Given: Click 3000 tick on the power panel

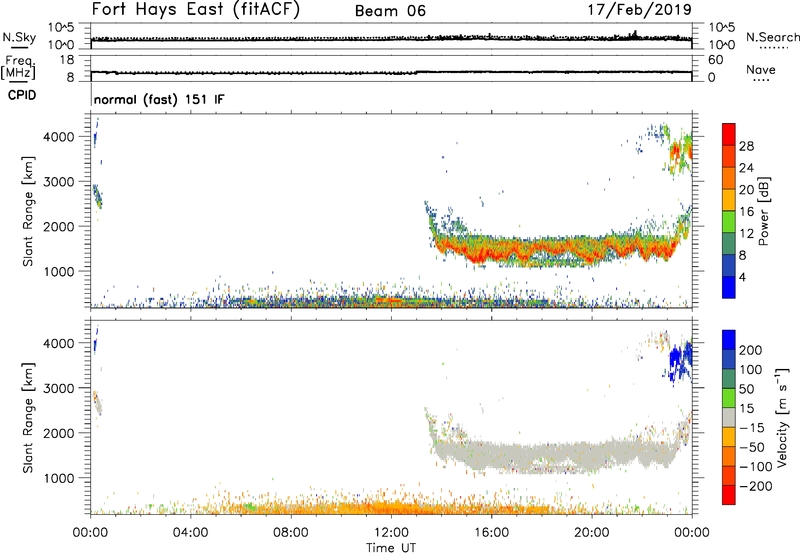Looking at the screenshot, I should pyautogui.click(x=59, y=182).
